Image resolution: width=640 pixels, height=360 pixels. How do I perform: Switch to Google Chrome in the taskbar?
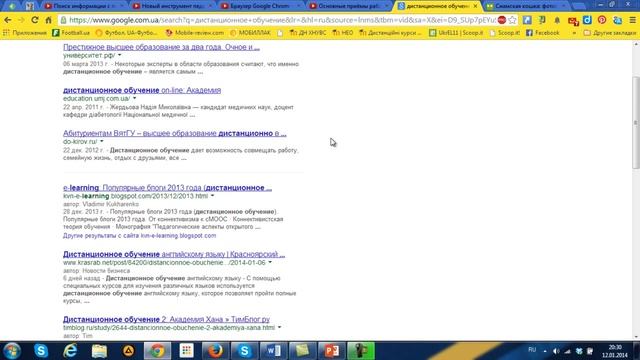tap(158, 351)
